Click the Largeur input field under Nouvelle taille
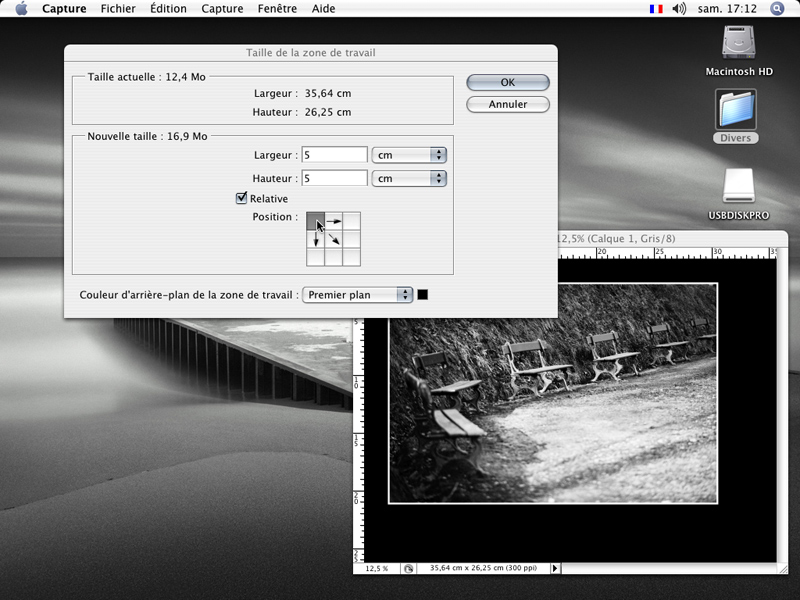The image size is (800, 600). pos(334,155)
